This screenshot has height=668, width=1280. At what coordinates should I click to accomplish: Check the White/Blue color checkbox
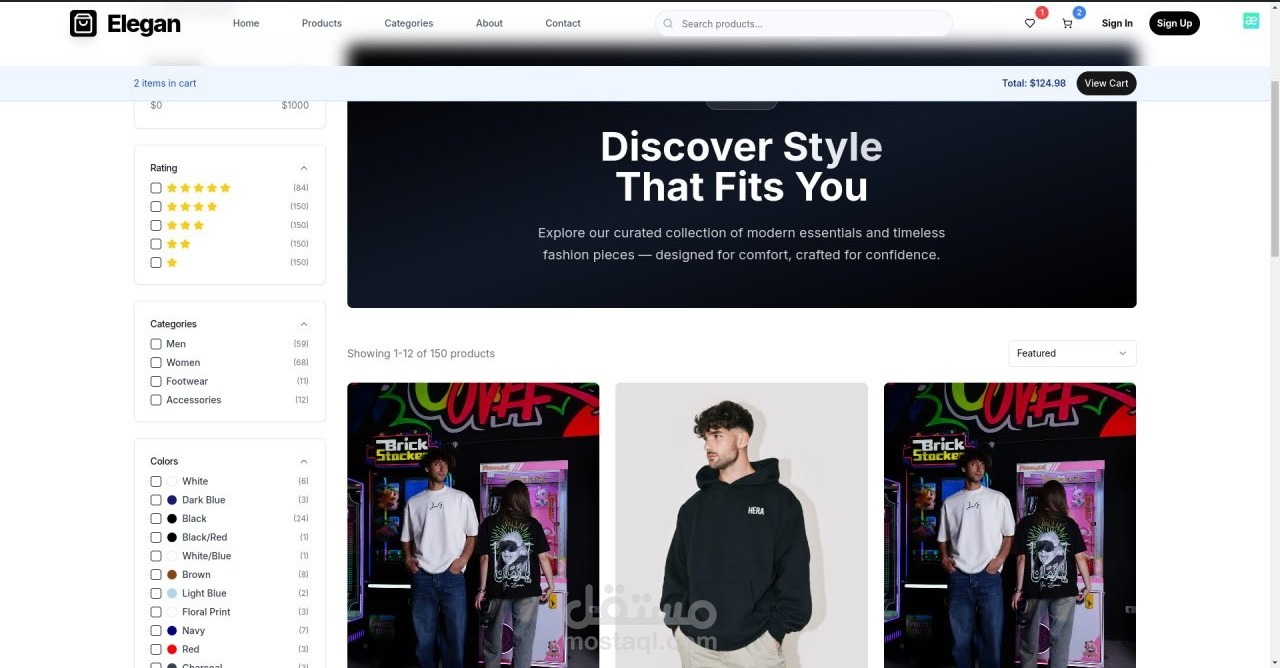click(156, 556)
